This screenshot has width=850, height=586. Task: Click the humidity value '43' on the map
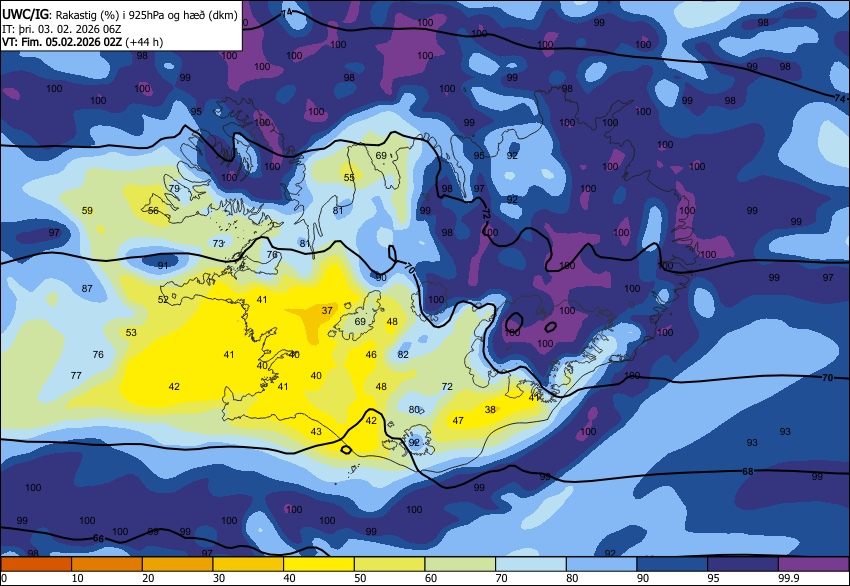click(316, 432)
